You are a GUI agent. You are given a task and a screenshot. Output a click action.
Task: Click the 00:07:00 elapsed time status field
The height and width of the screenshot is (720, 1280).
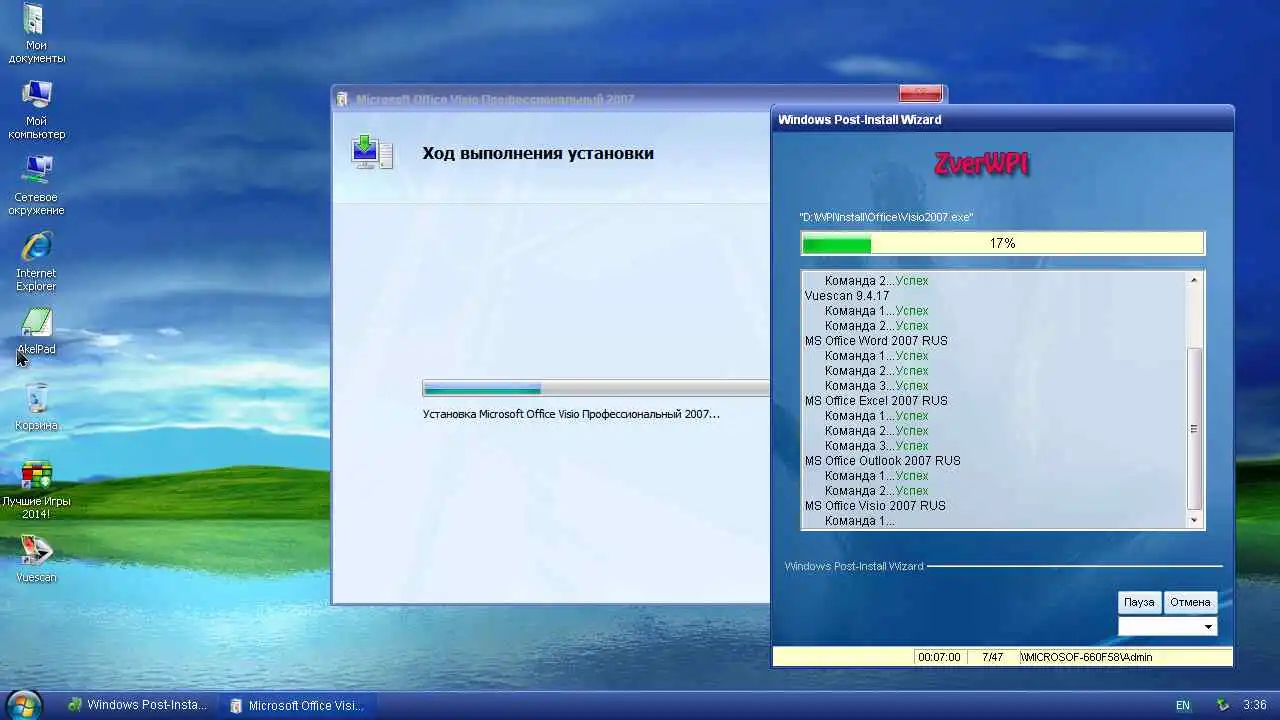[x=939, y=657]
